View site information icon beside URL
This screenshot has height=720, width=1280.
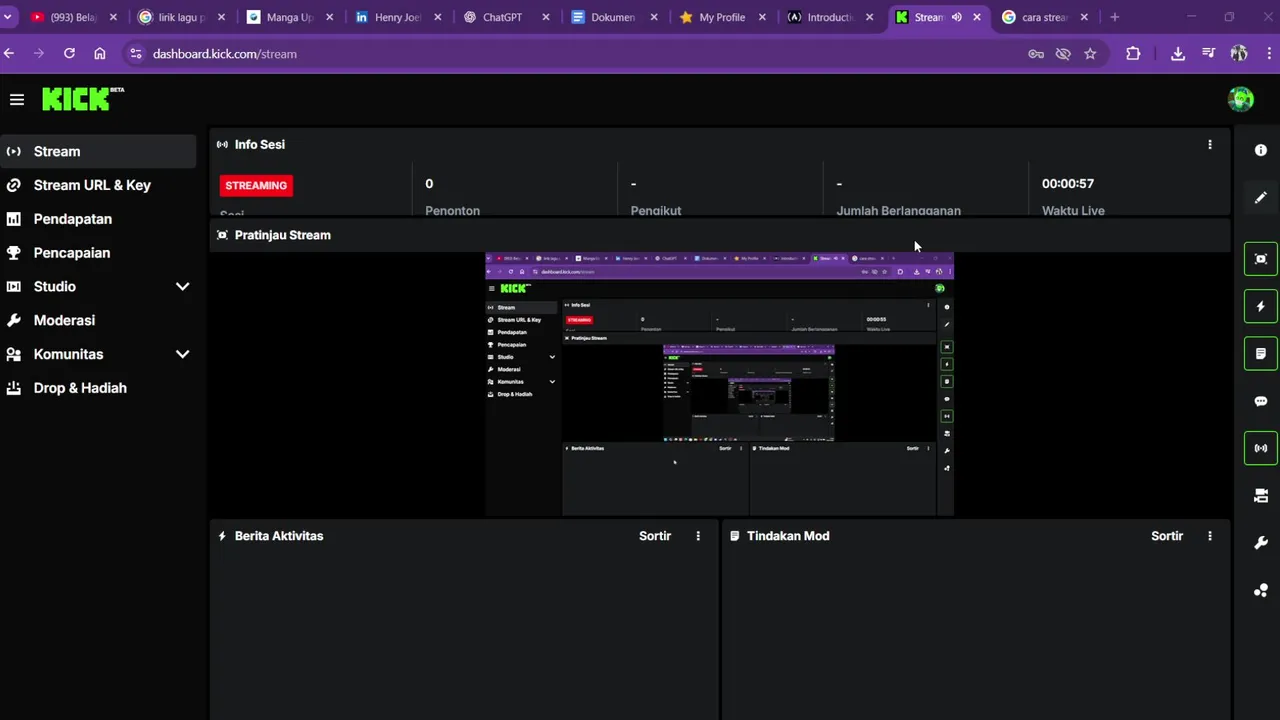tap(135, 54)
